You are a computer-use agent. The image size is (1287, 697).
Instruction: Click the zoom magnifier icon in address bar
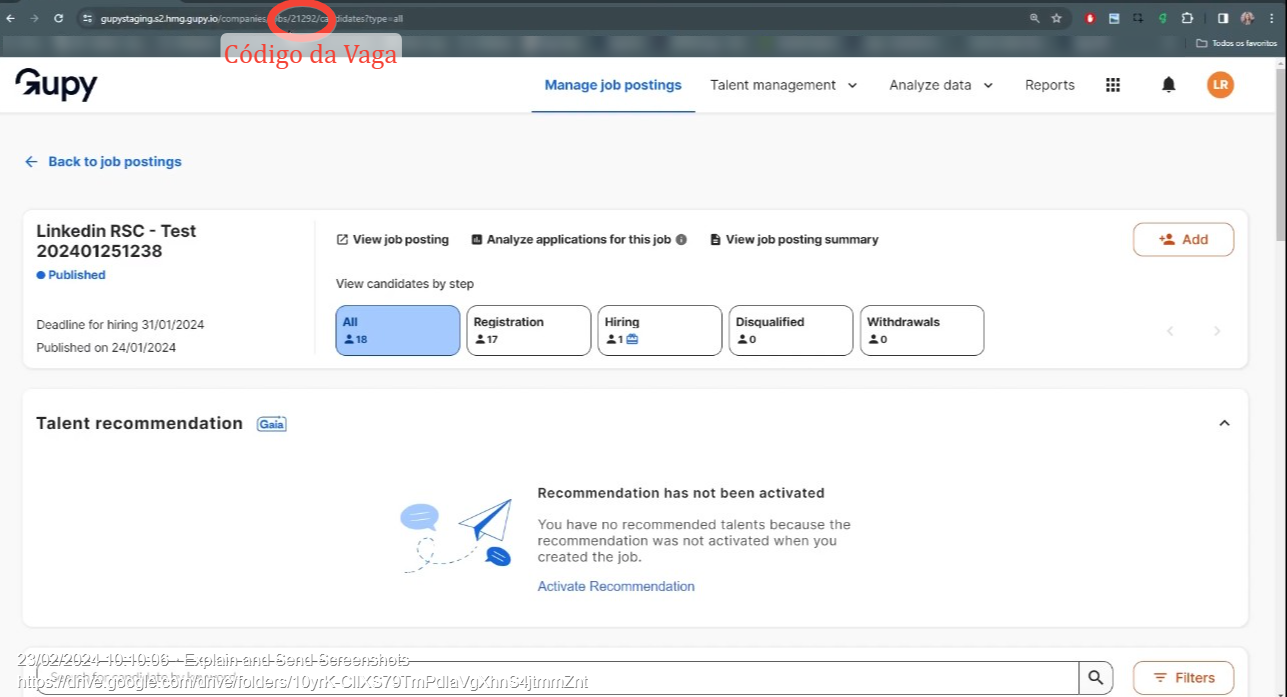point(1034,18)
